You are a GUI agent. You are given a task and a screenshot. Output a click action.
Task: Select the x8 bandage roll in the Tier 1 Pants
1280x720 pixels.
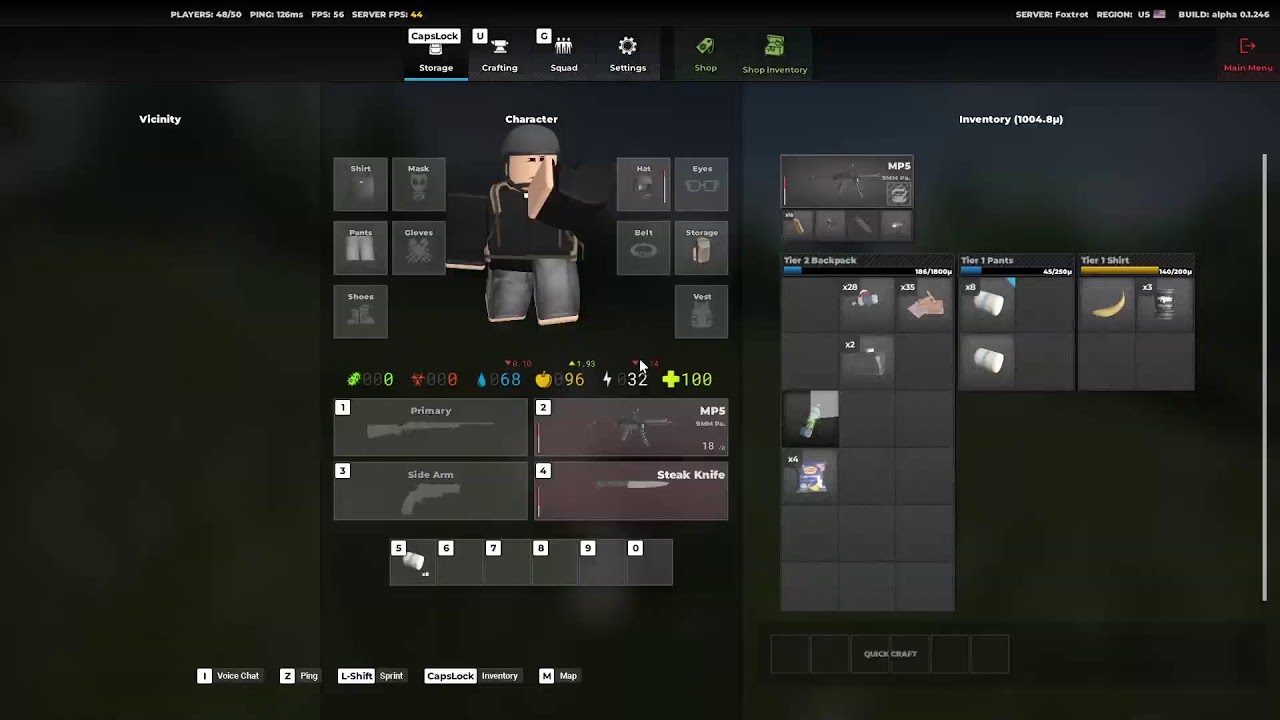tap(988, 304)
